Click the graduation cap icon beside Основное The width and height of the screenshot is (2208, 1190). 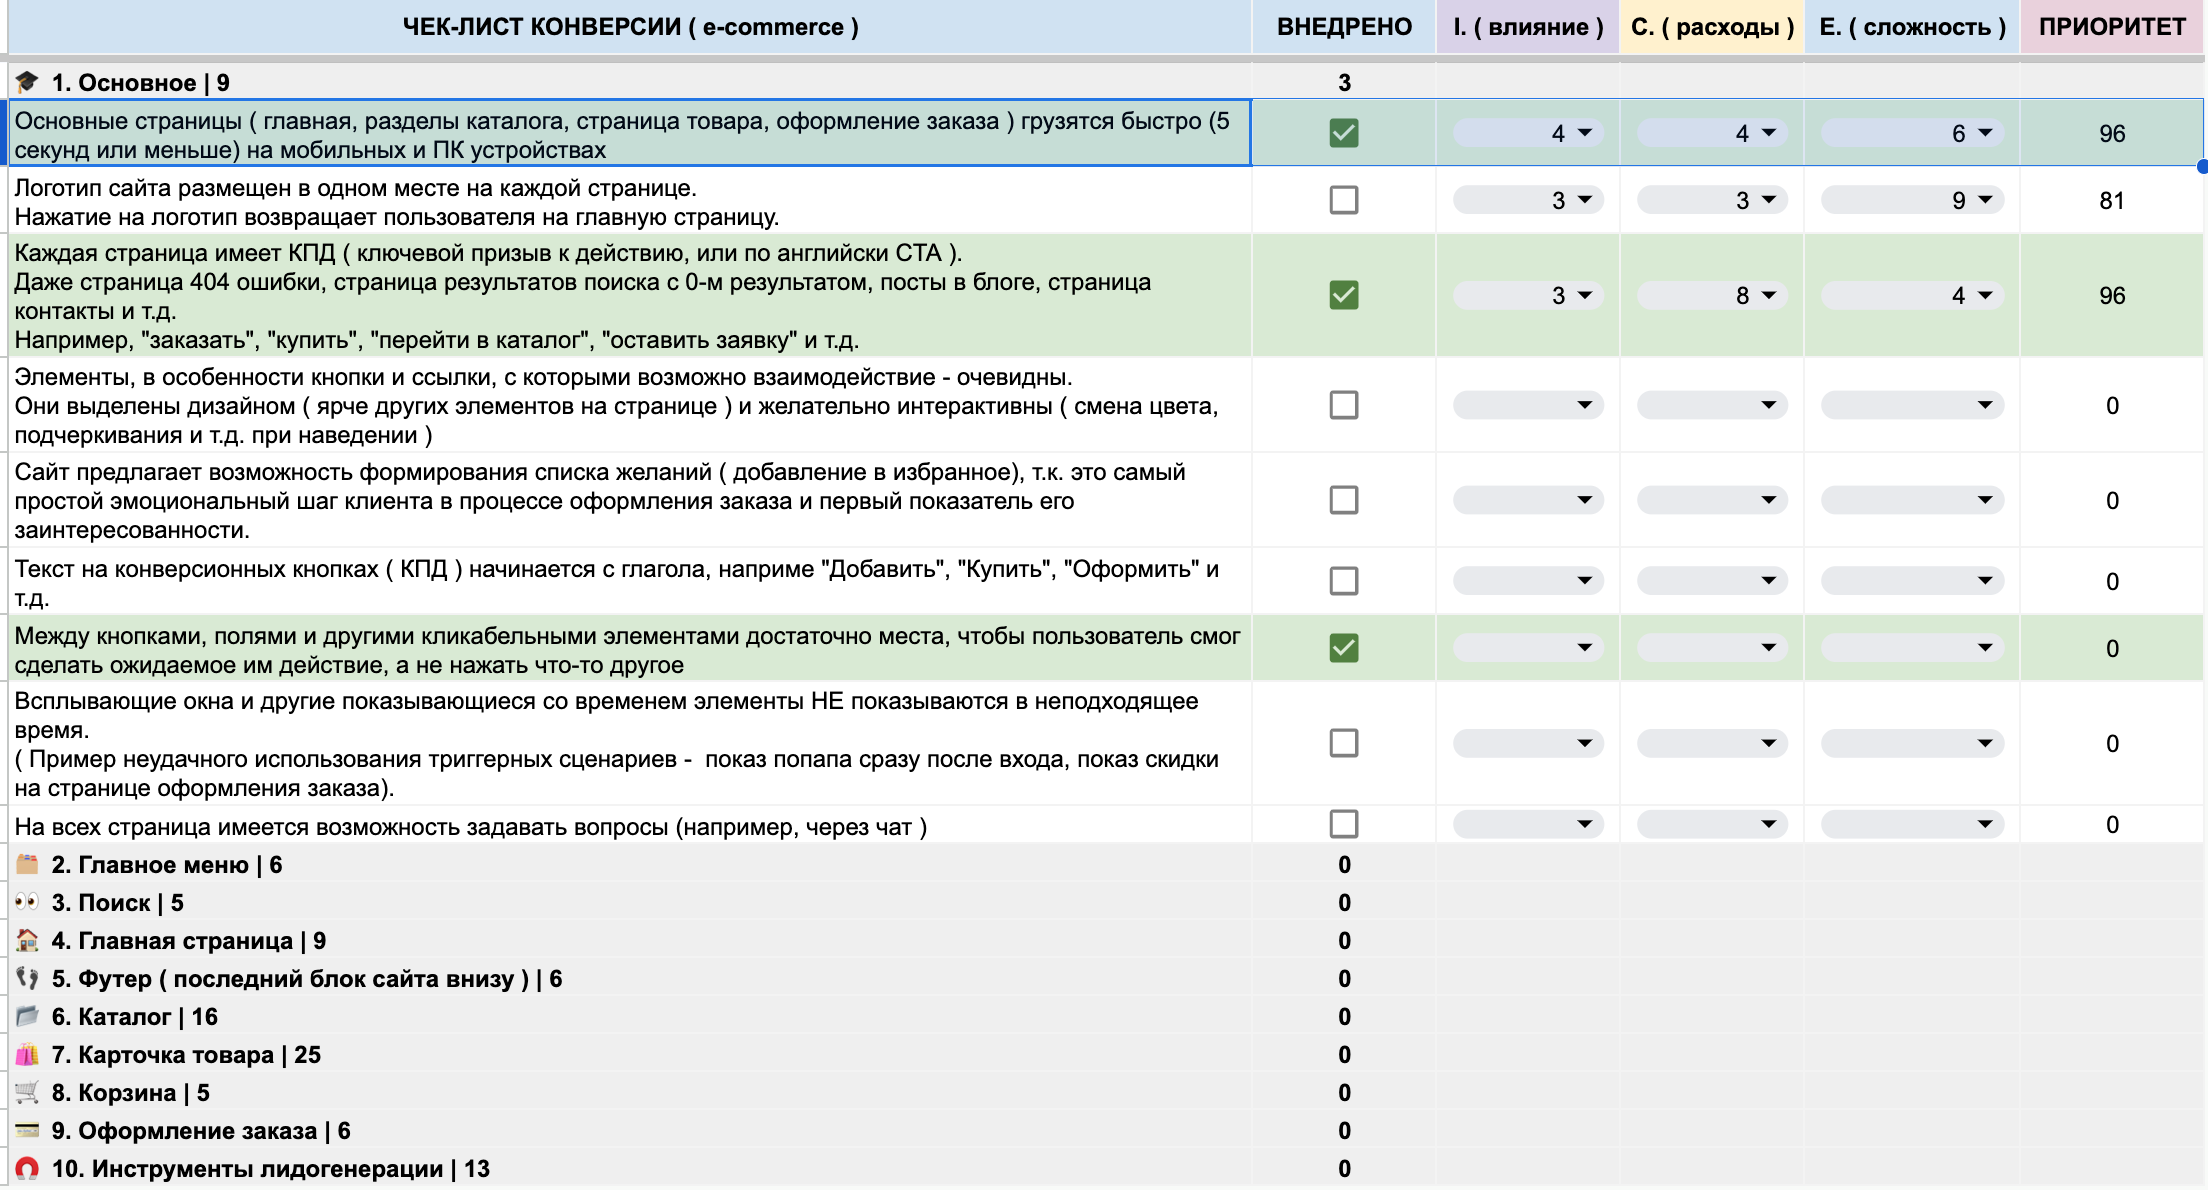(27, 82)
